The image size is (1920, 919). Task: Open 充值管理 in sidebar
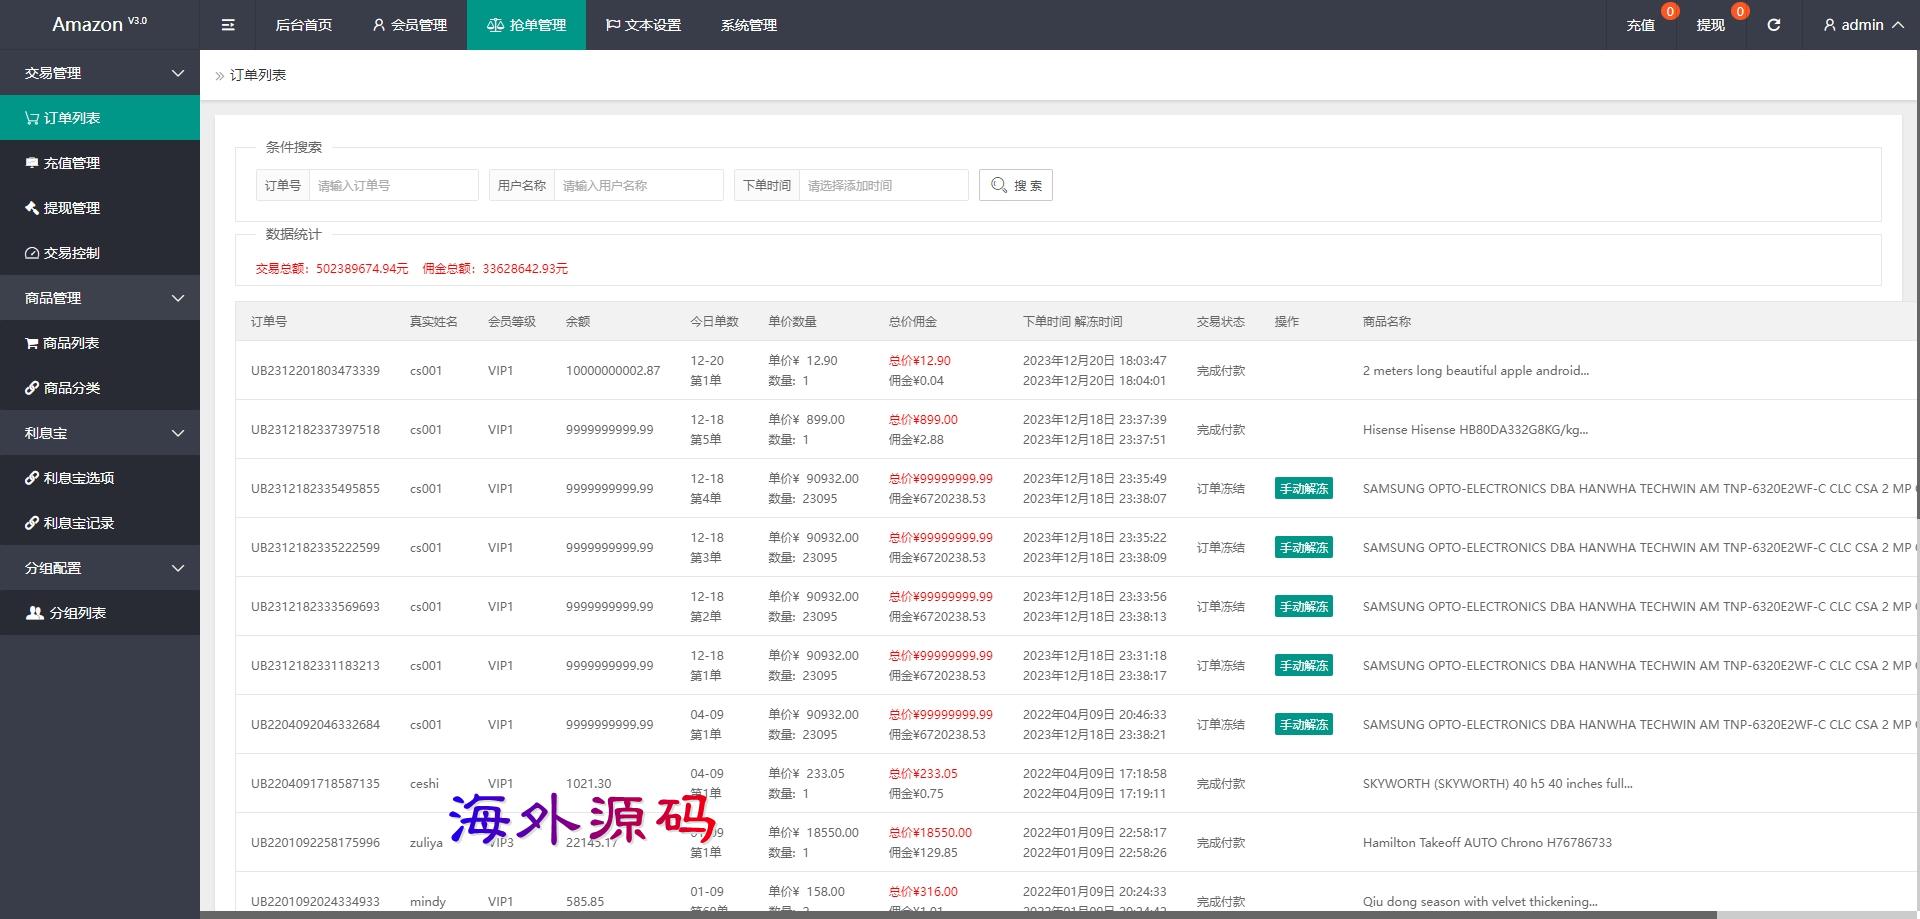pyautogui.click(x=100, y=163)
